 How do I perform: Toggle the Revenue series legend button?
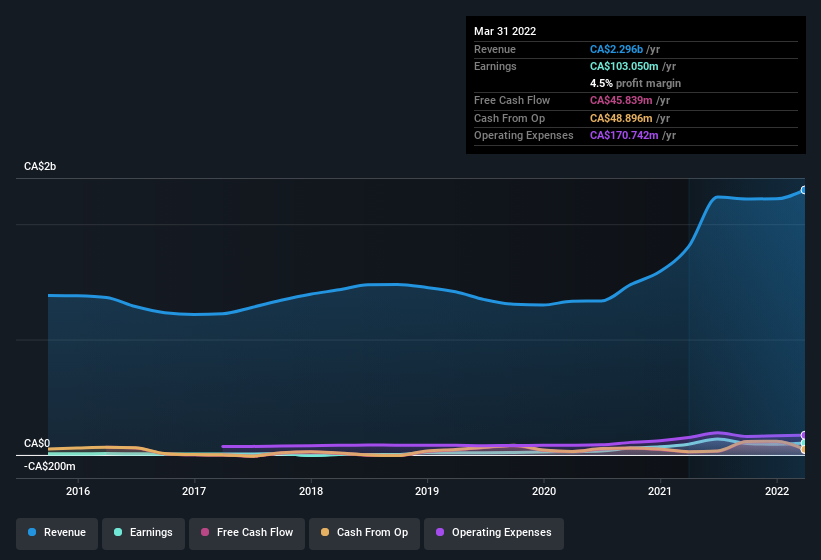tap(57, 533)
